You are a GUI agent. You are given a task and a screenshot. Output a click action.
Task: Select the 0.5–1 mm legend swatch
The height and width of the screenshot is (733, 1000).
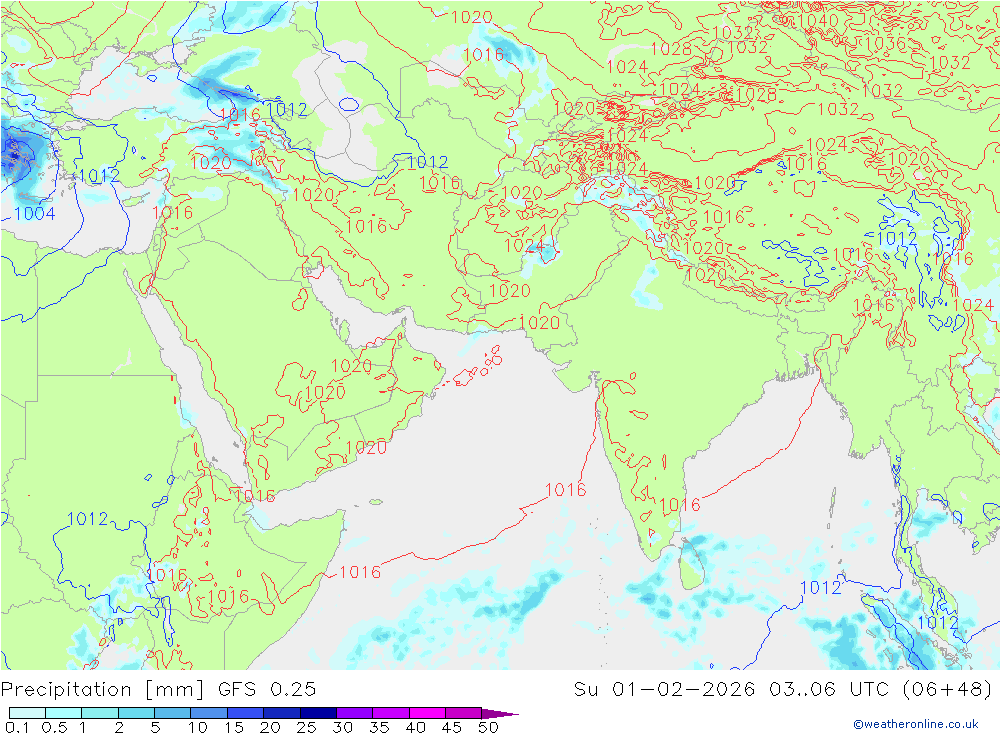pyautogui.click(x=64, y=713)
